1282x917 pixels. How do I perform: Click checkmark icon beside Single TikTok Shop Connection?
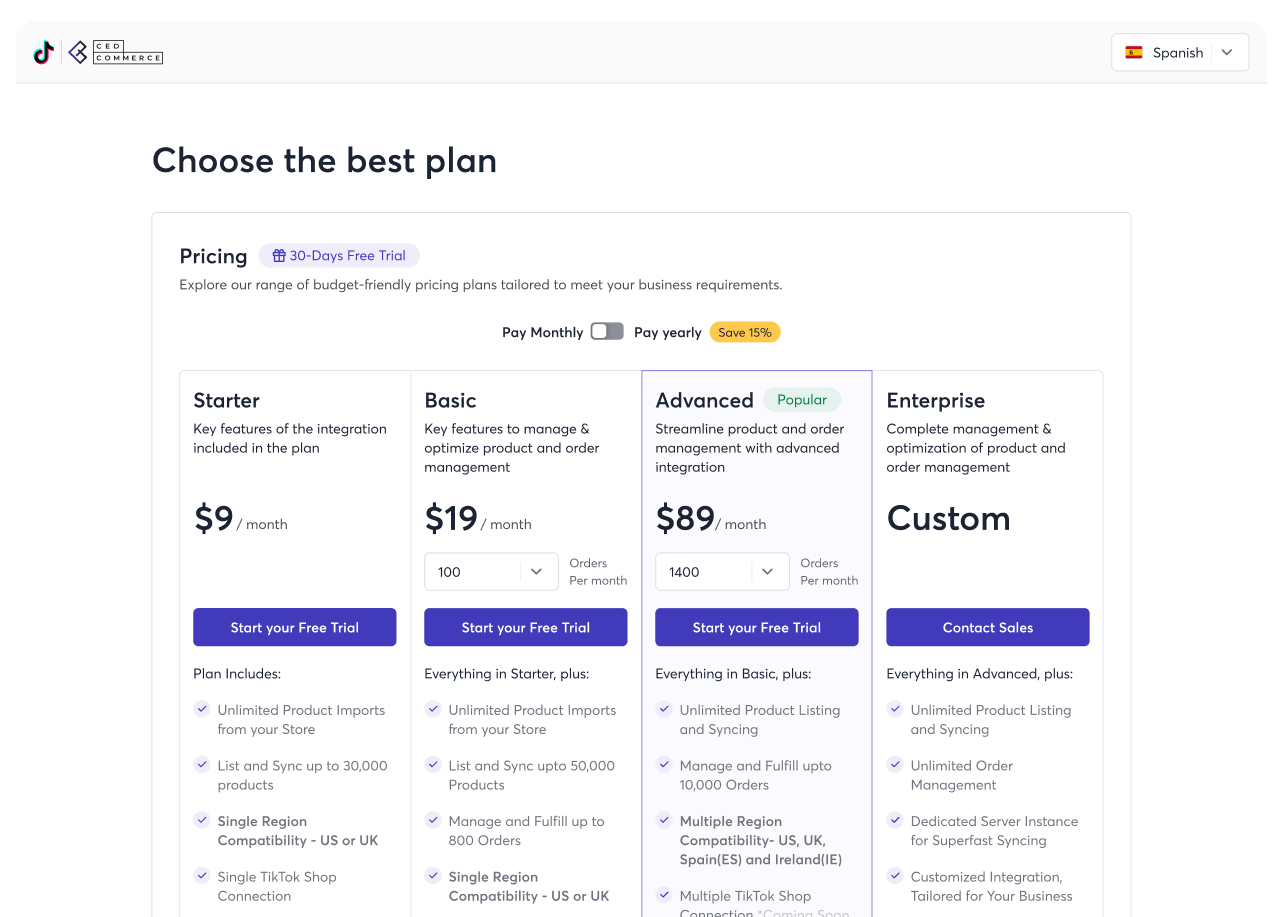(x=202, y=876)
